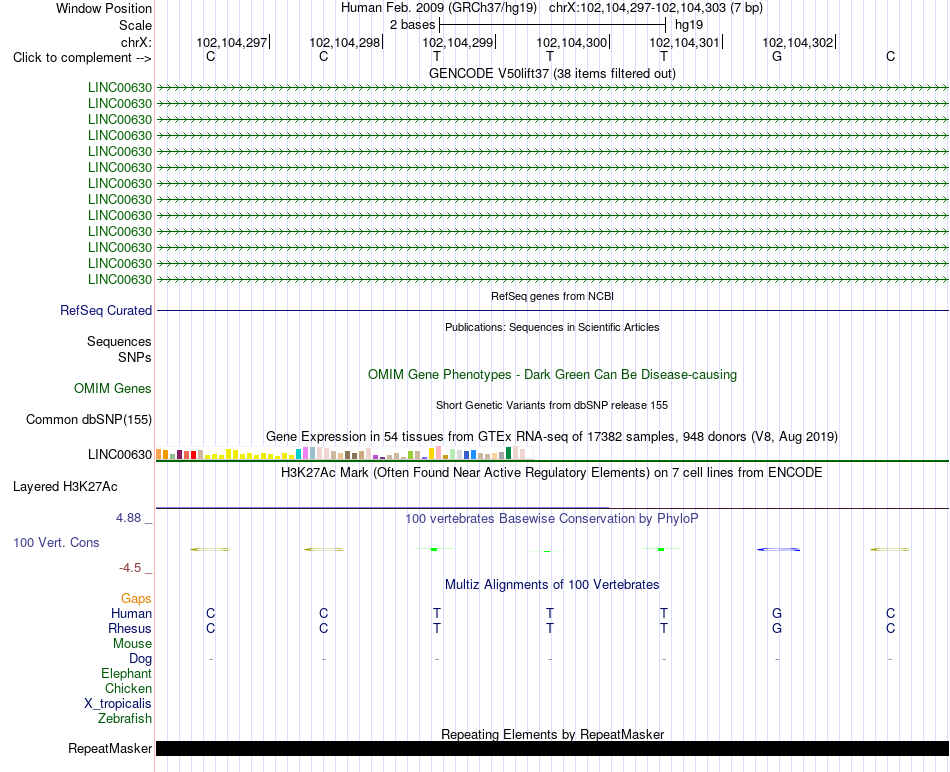Click the Rhesus species label

[x=130, y=628]
